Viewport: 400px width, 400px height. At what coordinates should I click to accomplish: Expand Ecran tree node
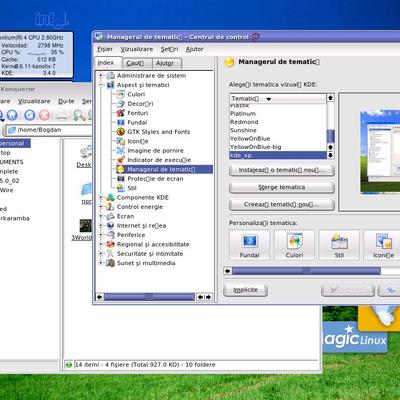[101, 216]
